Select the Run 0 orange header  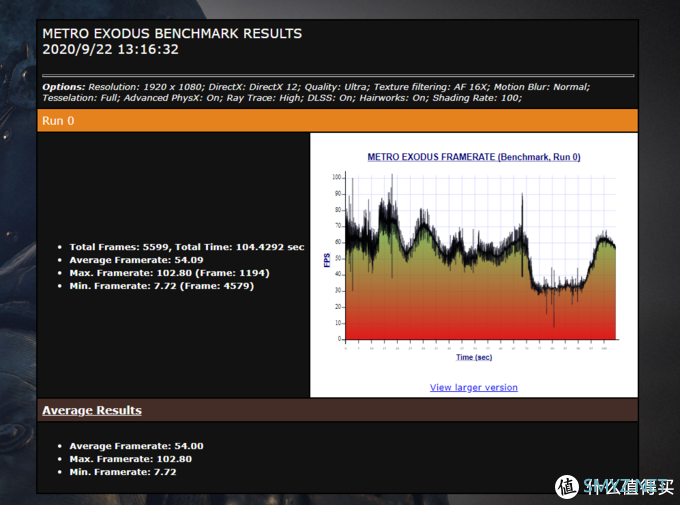click(x=337, y=121)
